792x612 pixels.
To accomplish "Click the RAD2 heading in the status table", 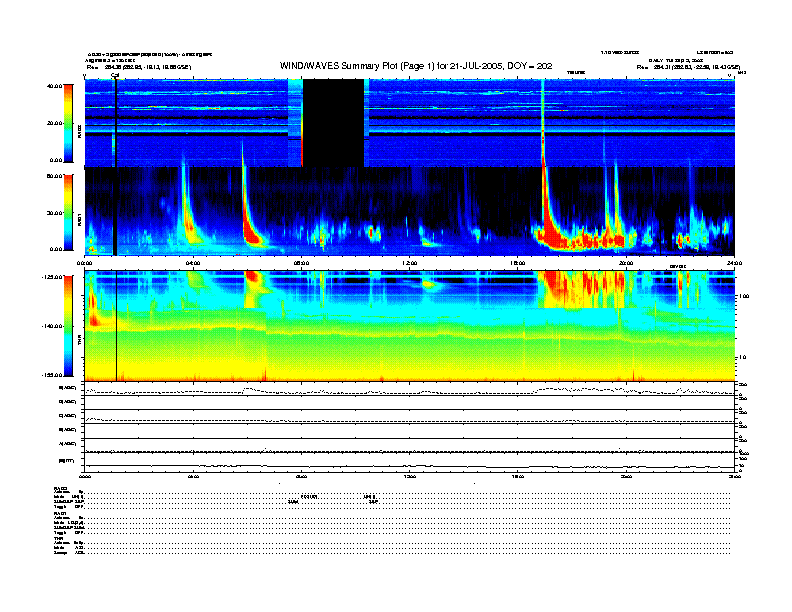I will click(x=61, y=489).
